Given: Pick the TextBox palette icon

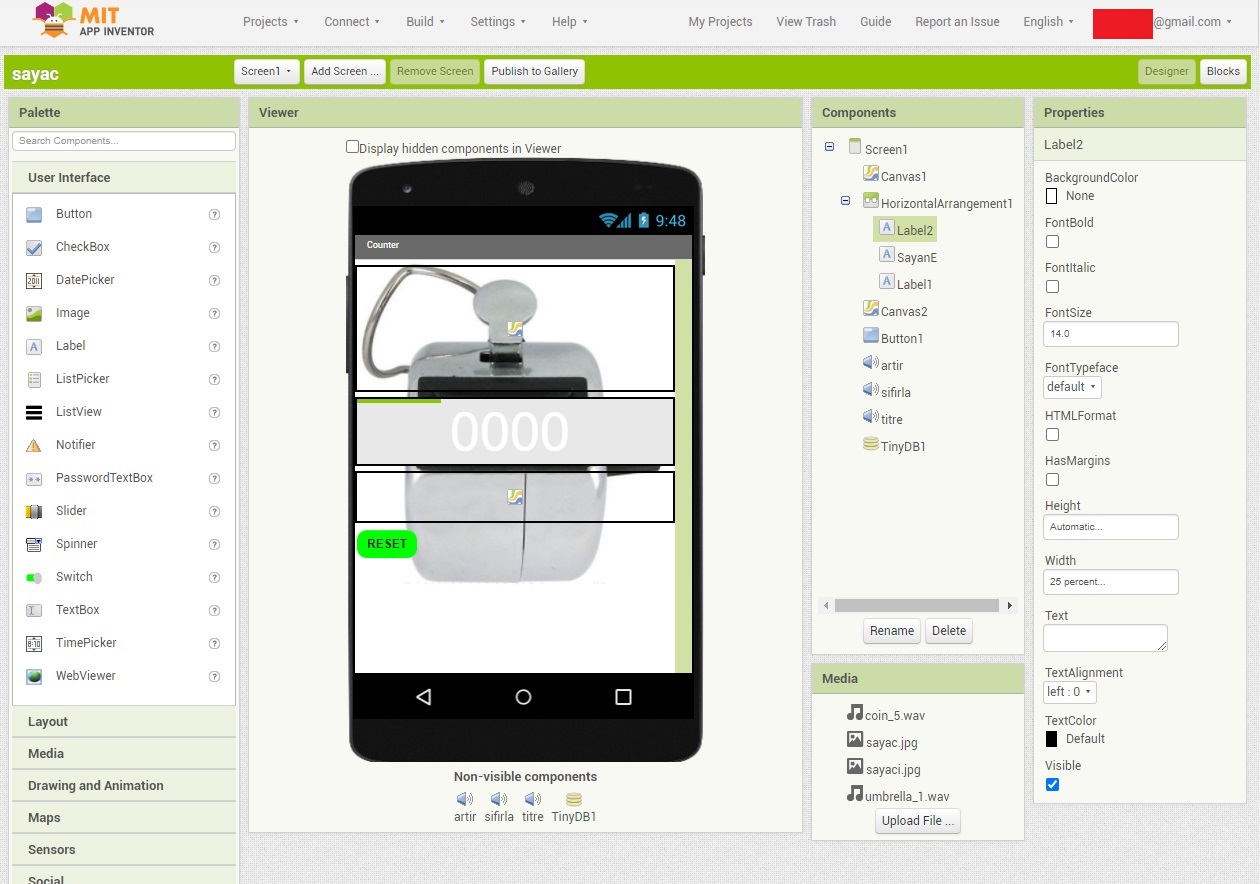Looking at the screenshot, I should 34,610.
